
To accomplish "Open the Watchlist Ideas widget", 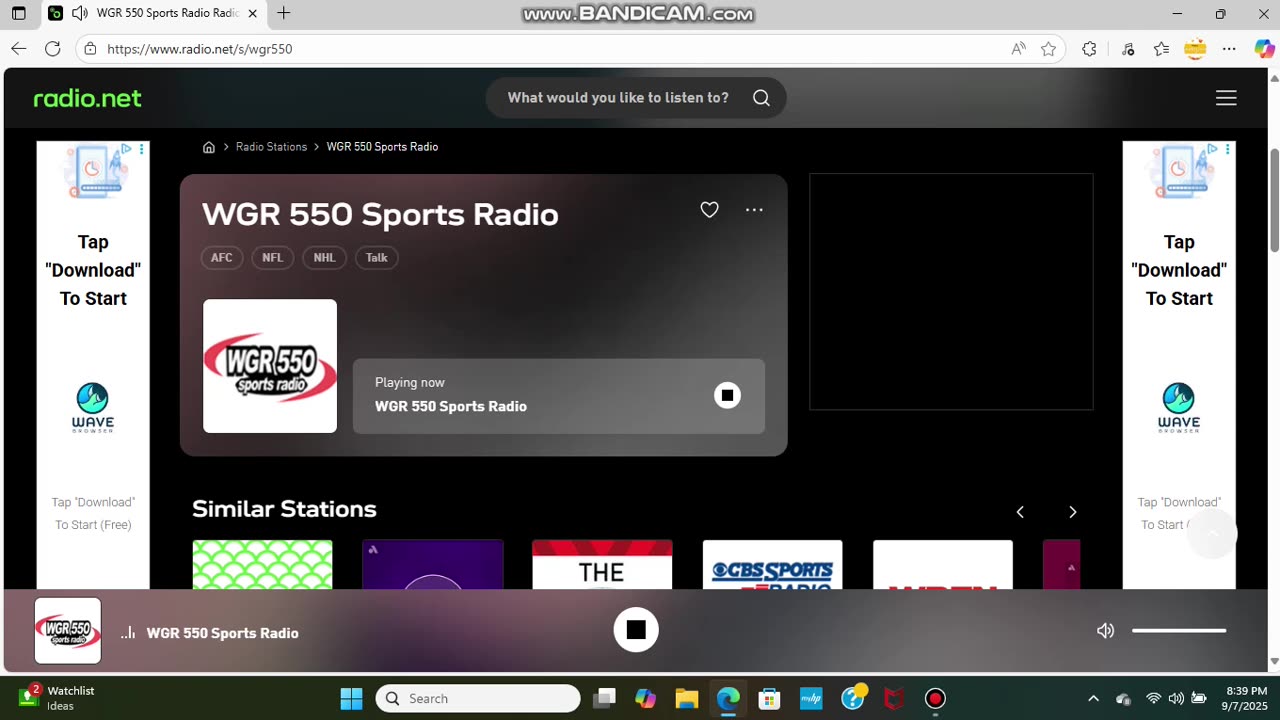I will (58, 698).
